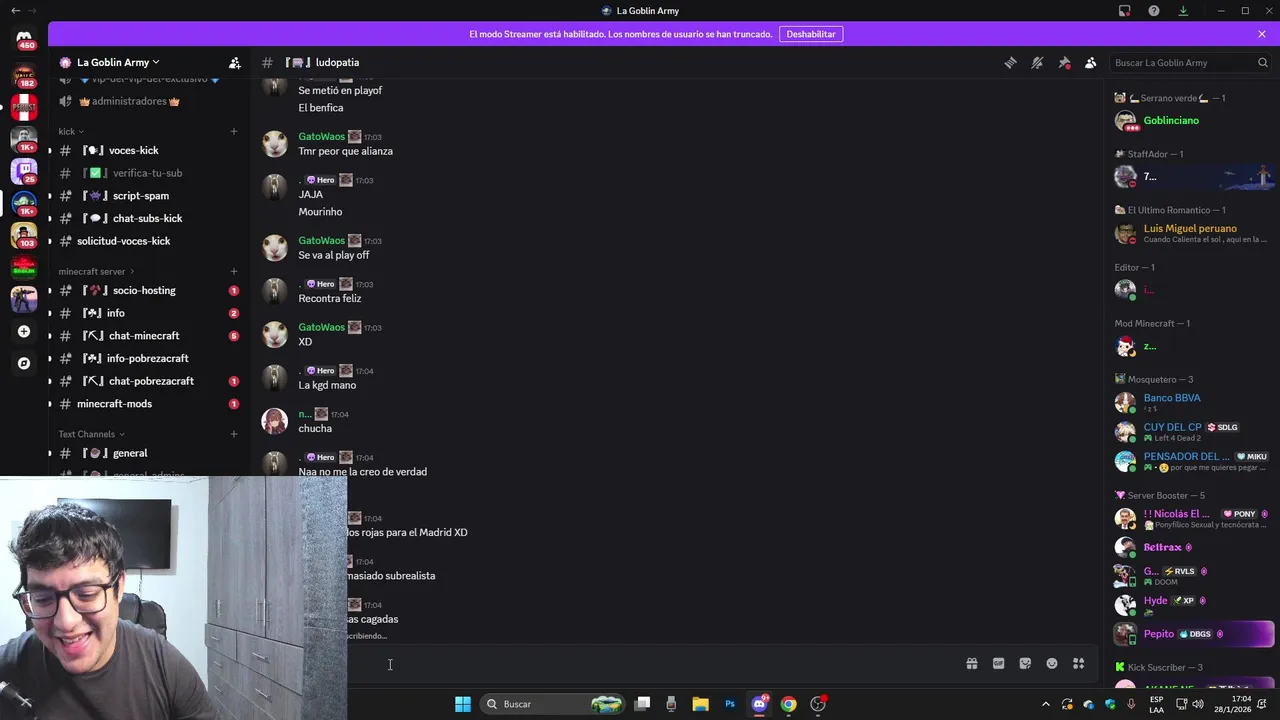Open the Discover servers compass icon

click(x=24, y=363)
